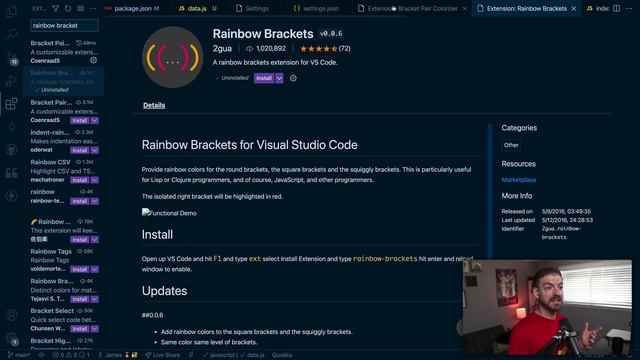Click the main git branch in status bar
The height and width of the screenshot is (360, 640).
tap(19, 355)
